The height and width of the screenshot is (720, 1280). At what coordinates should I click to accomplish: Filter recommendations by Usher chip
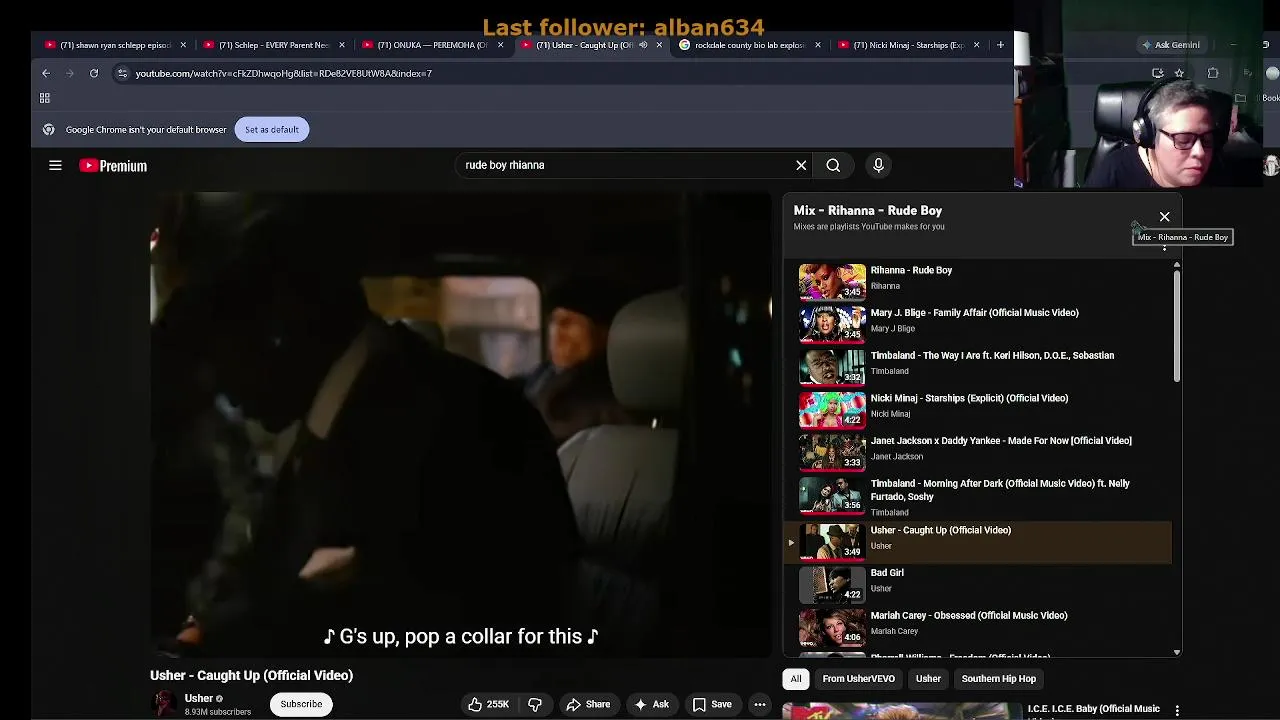(x=928, y=679)
